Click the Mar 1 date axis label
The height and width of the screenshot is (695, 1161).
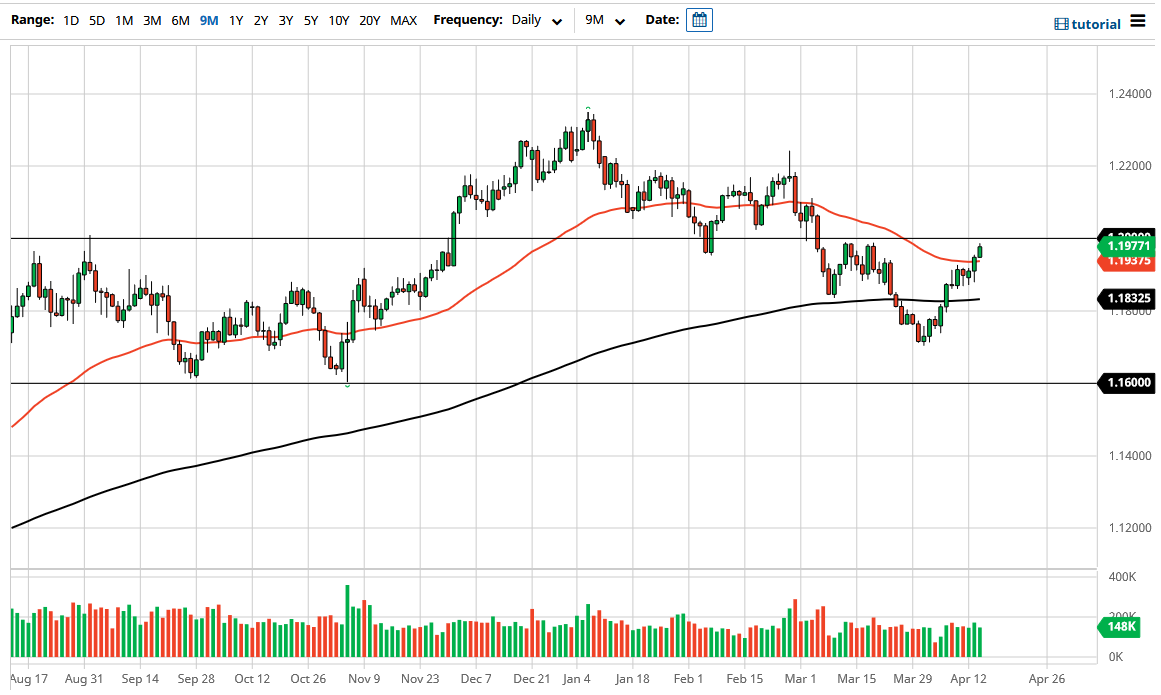(x=800, y=679)
